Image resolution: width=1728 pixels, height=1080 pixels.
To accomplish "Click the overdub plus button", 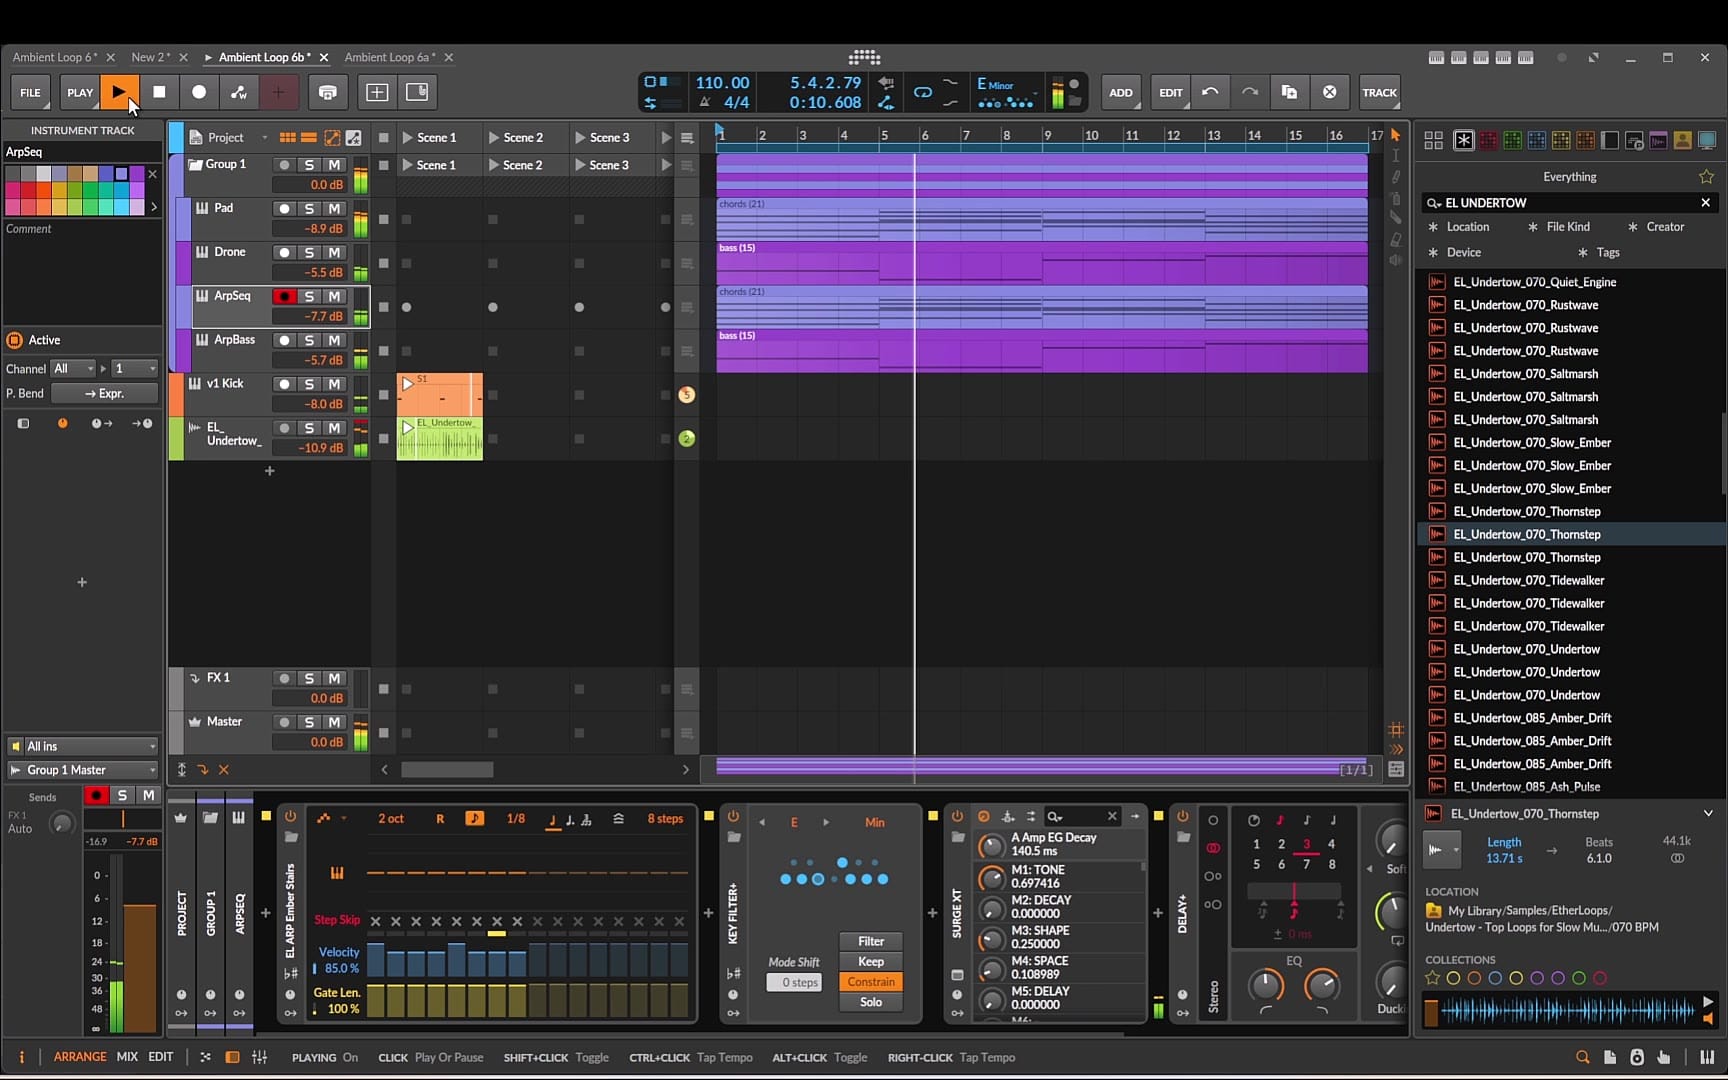I will (278, 92).
